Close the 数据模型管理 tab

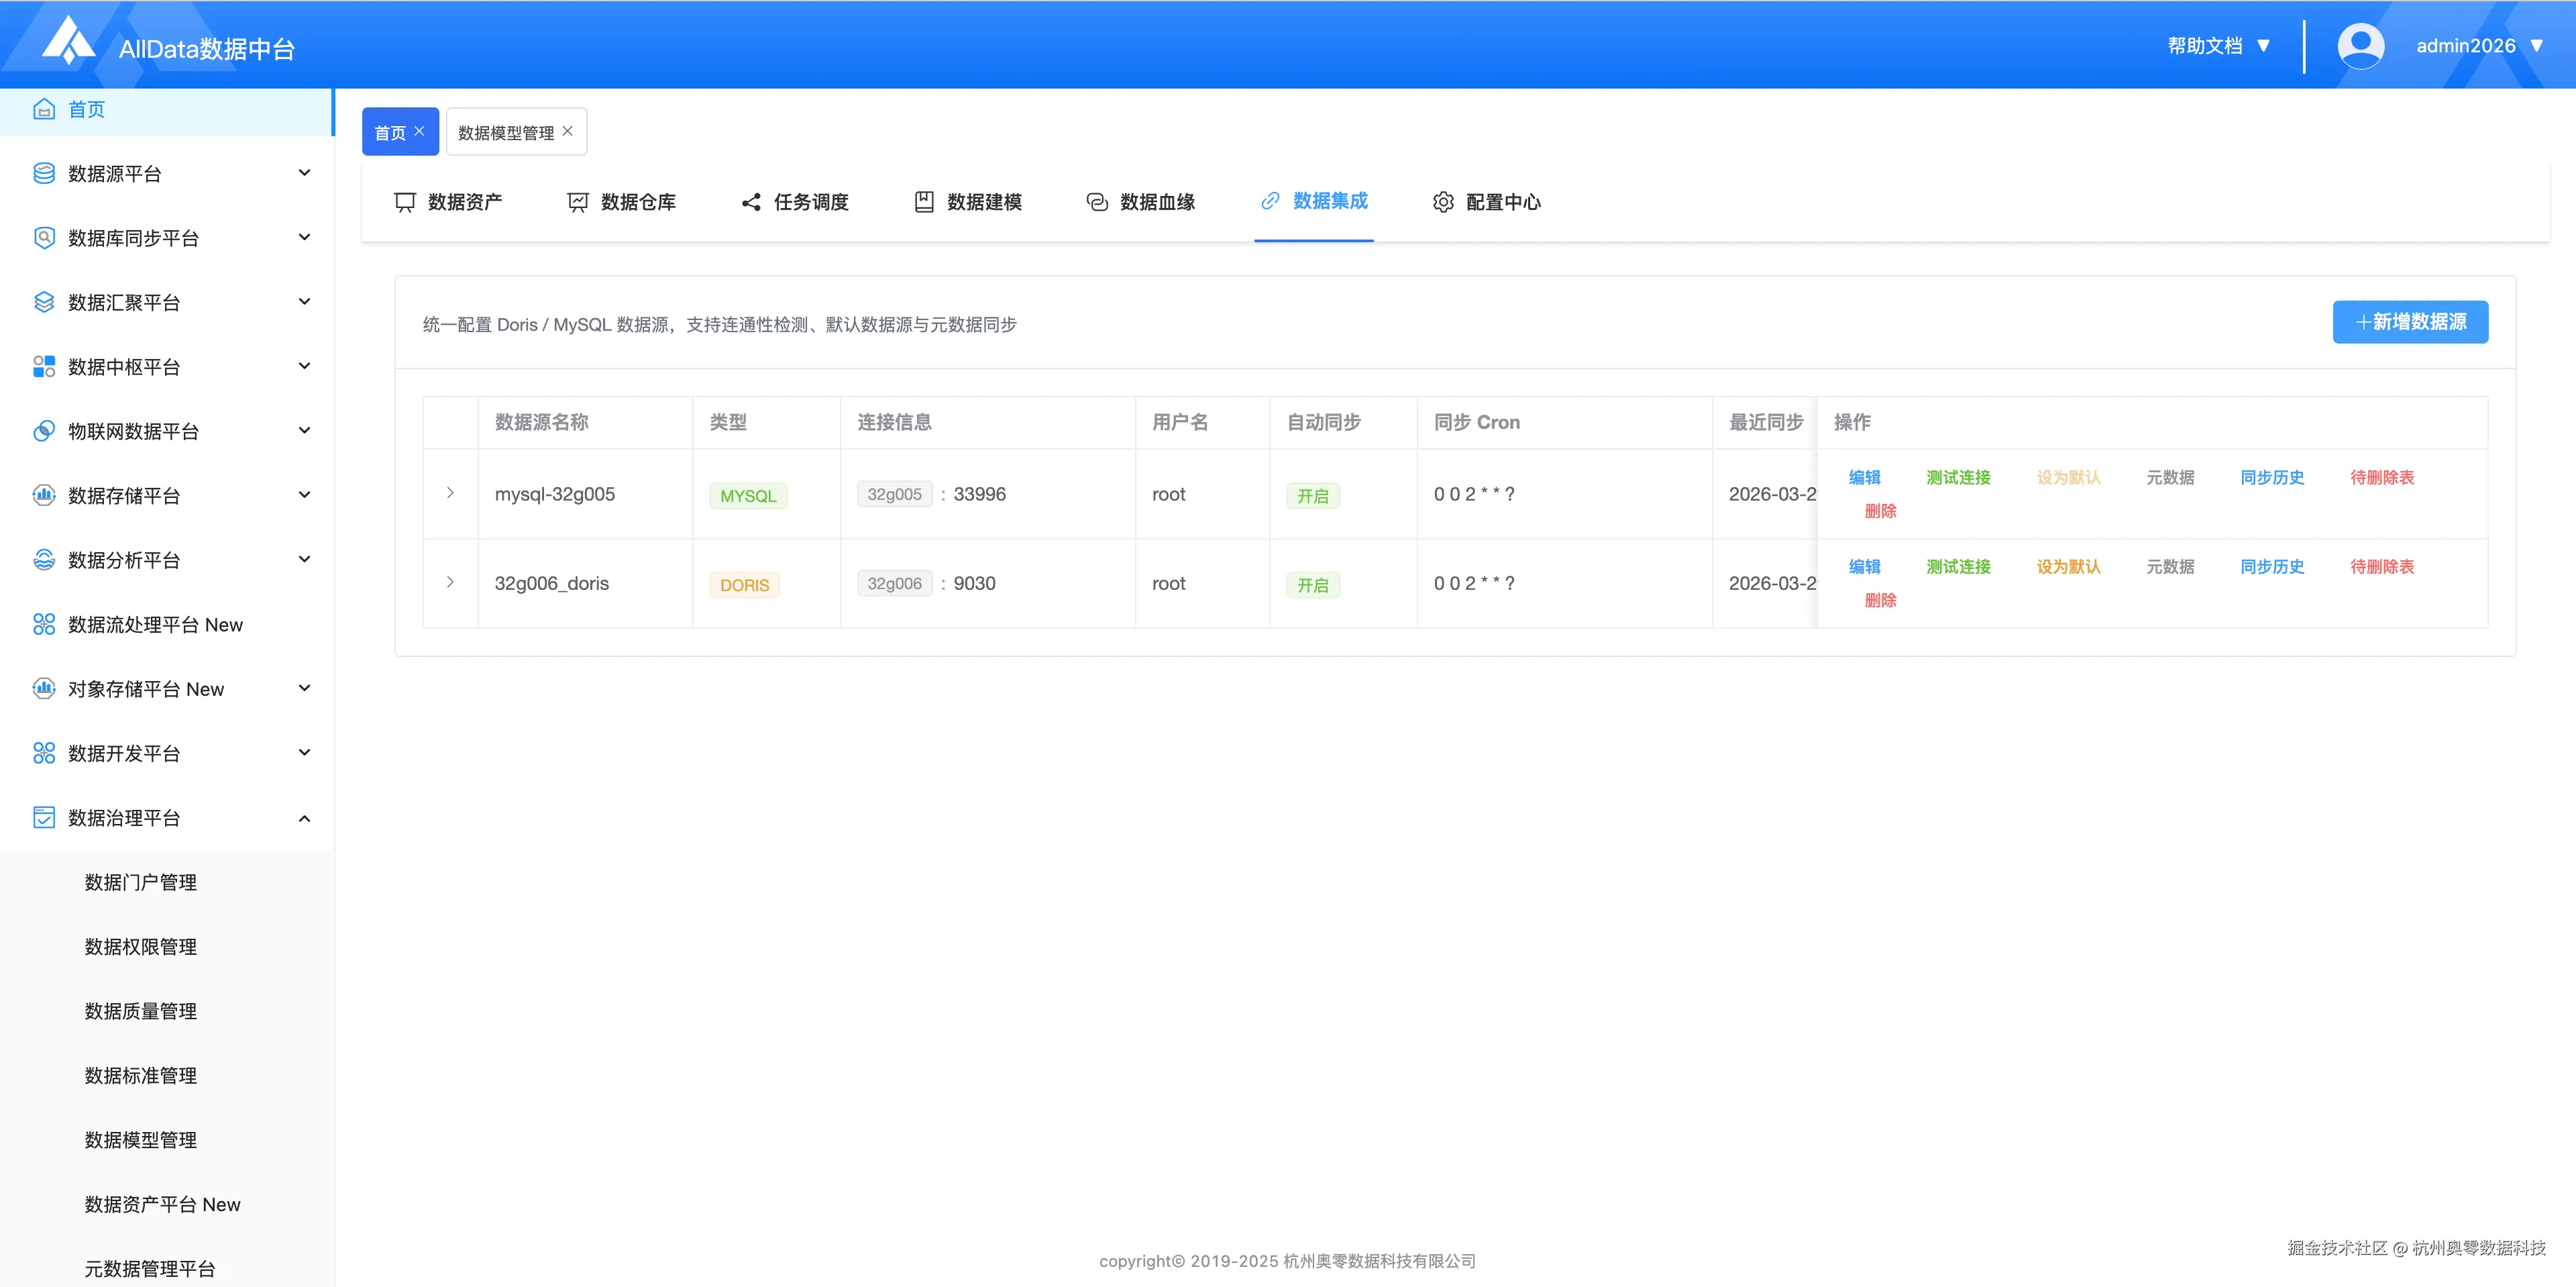point(568,131)
